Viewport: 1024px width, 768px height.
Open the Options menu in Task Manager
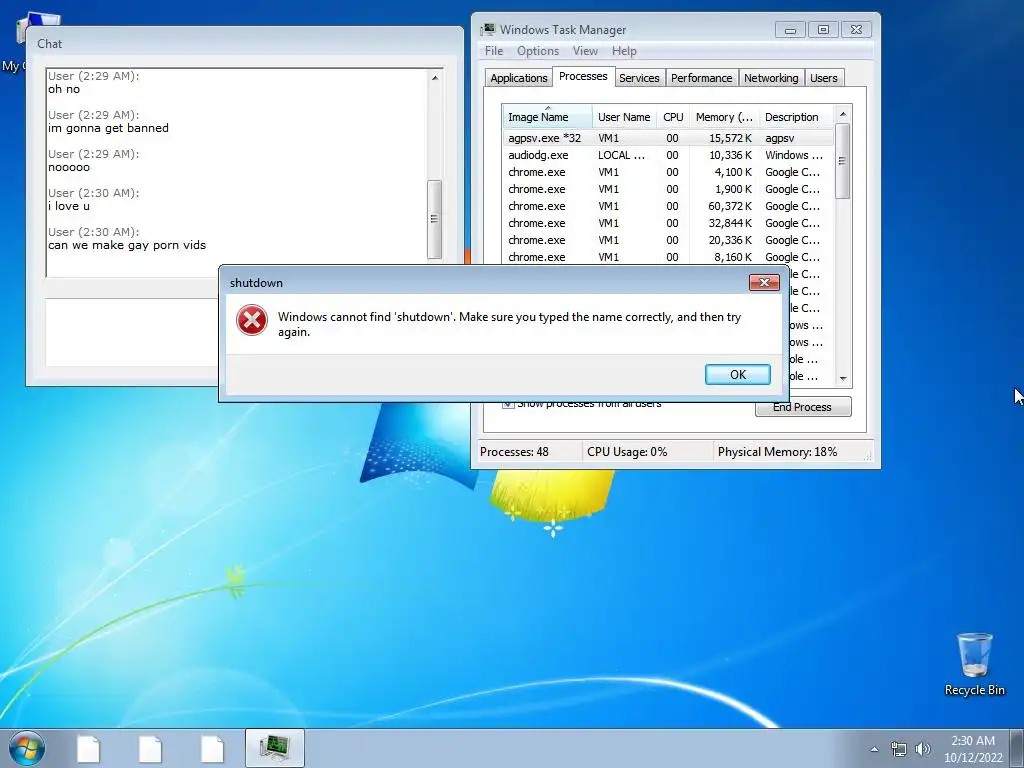[x=537, y=50]
